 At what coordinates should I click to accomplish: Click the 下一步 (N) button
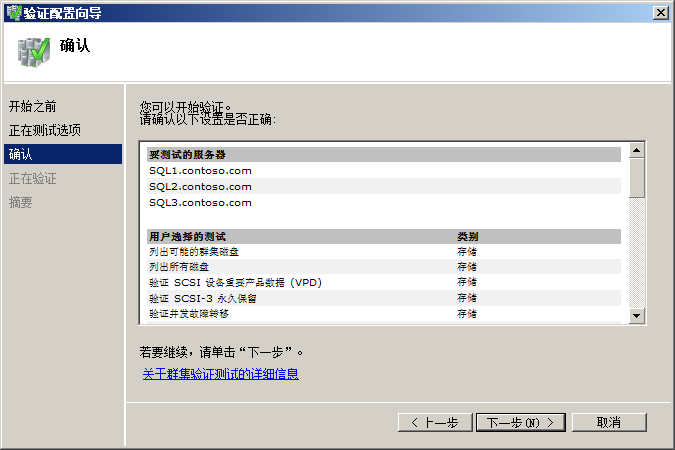(520, 422)
